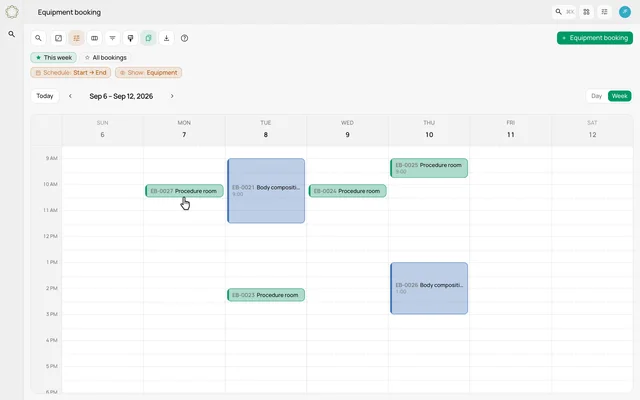Click the Today button
640x400 pixels.
45,96
